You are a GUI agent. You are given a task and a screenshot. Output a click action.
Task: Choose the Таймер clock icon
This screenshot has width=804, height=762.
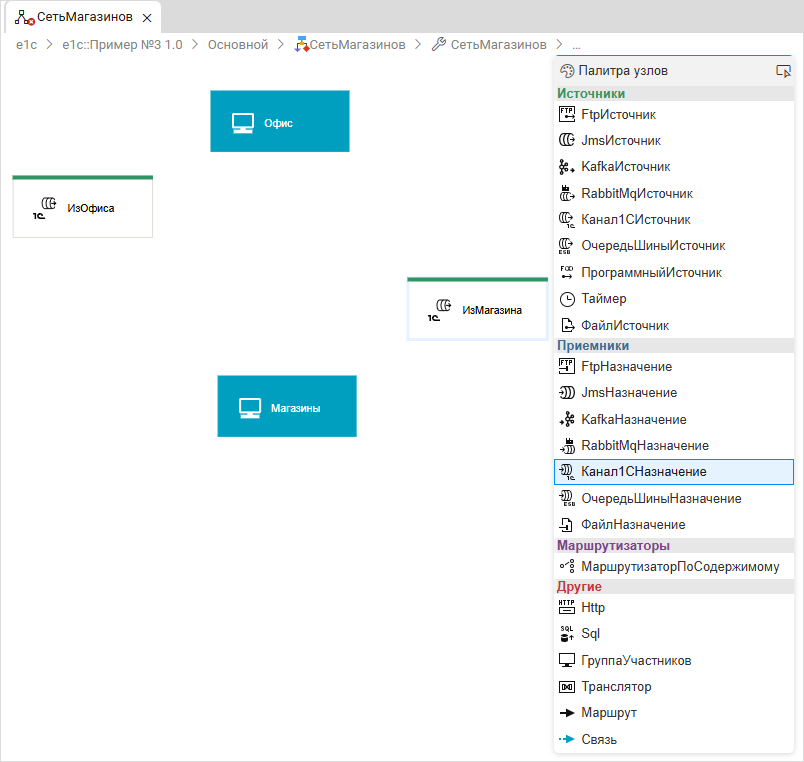click(x=567, y=299)
